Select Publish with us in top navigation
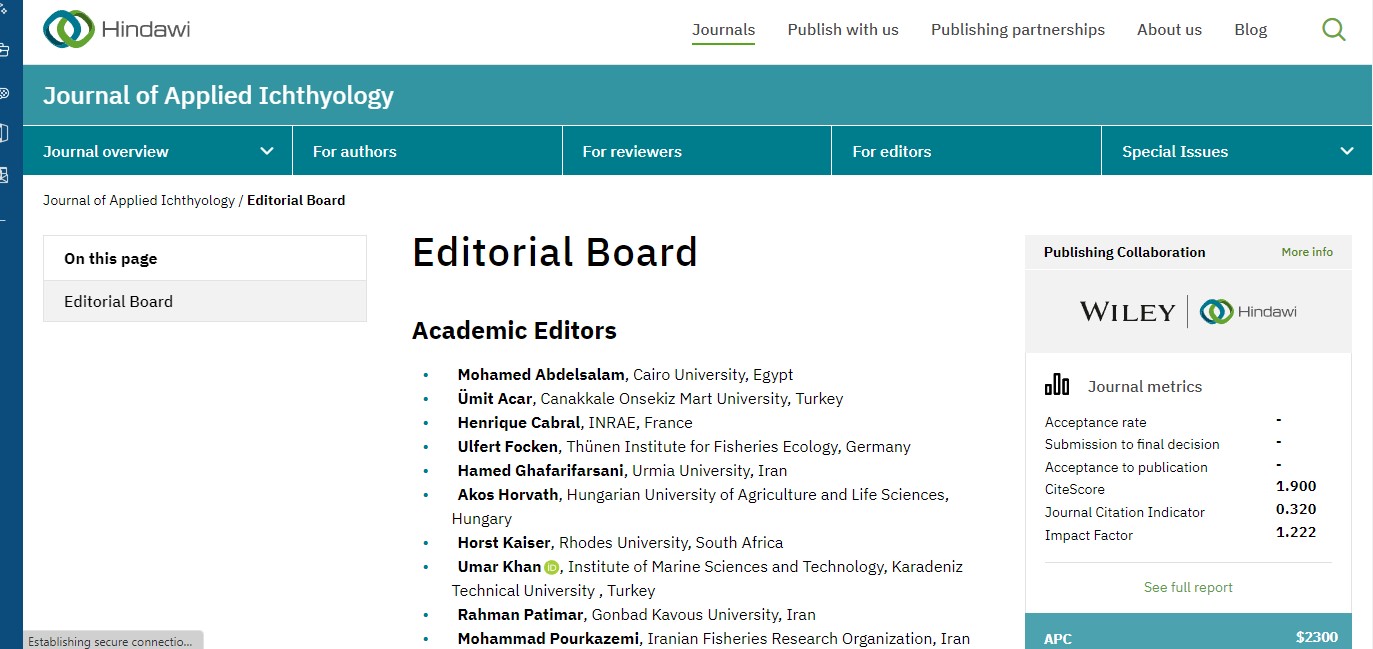The image size is (1373, 649). pos(842,30)
